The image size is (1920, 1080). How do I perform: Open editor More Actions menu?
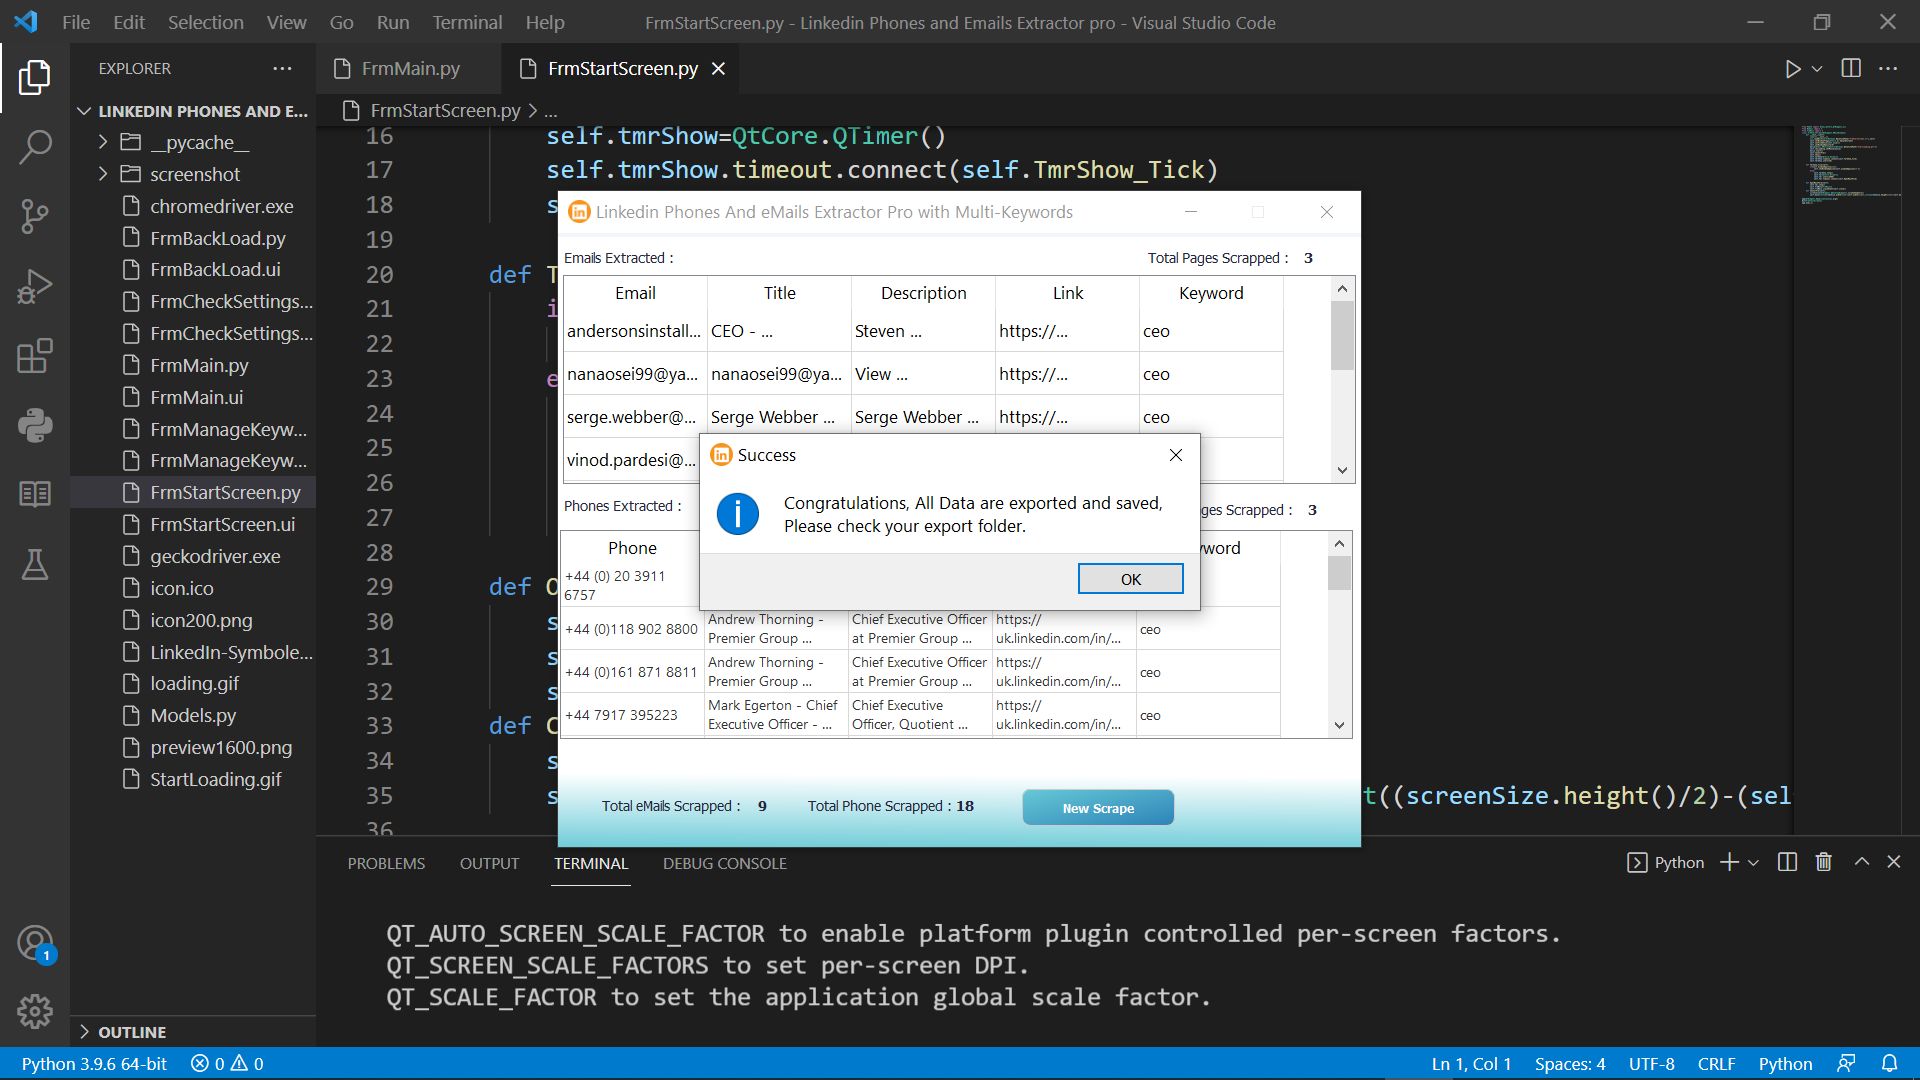coord(1888,68)
